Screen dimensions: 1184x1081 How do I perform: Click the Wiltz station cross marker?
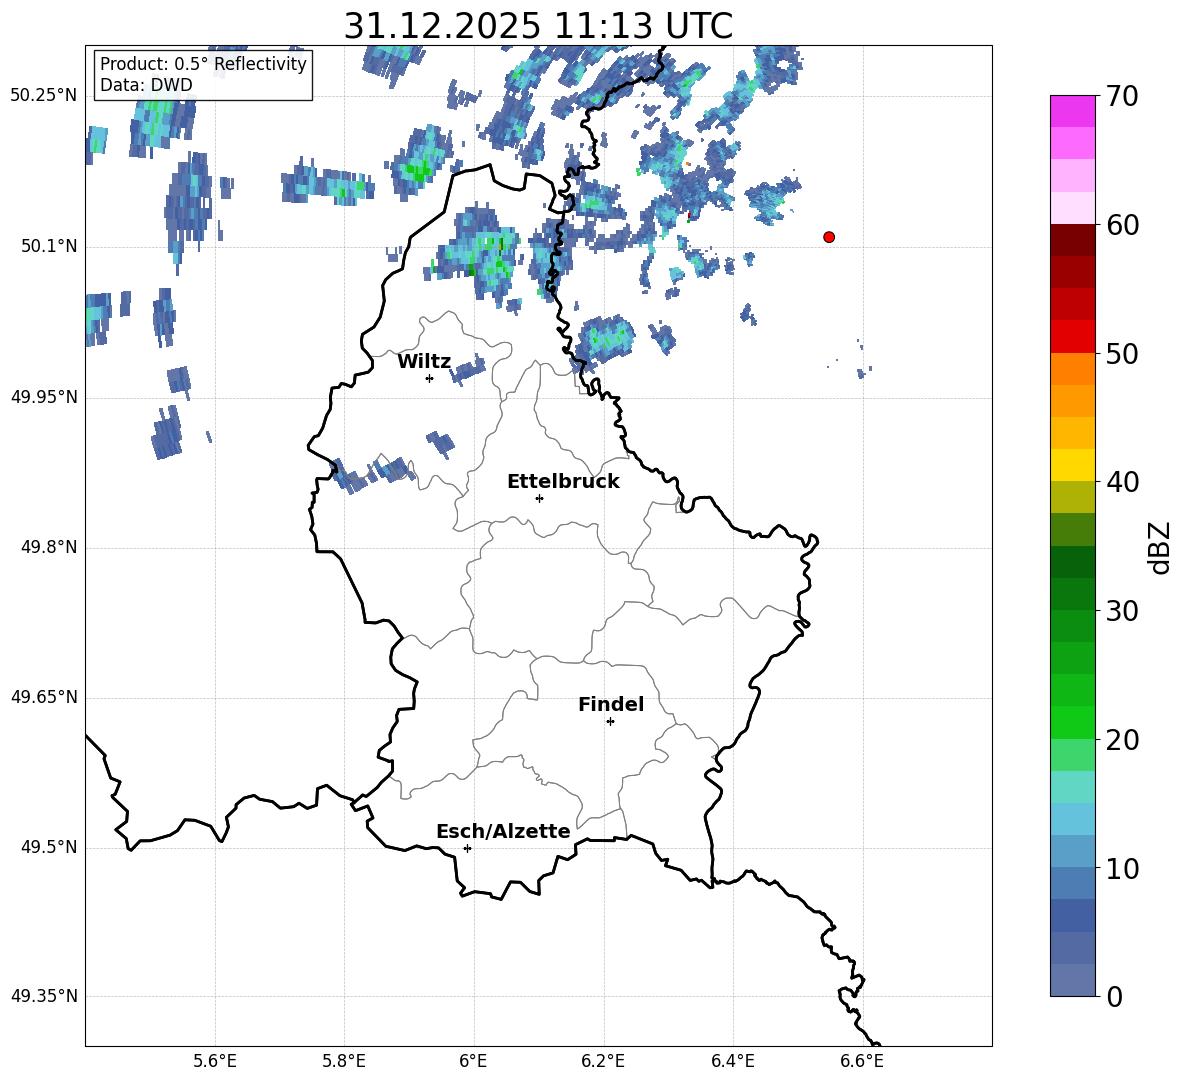(x=429, y=378)
